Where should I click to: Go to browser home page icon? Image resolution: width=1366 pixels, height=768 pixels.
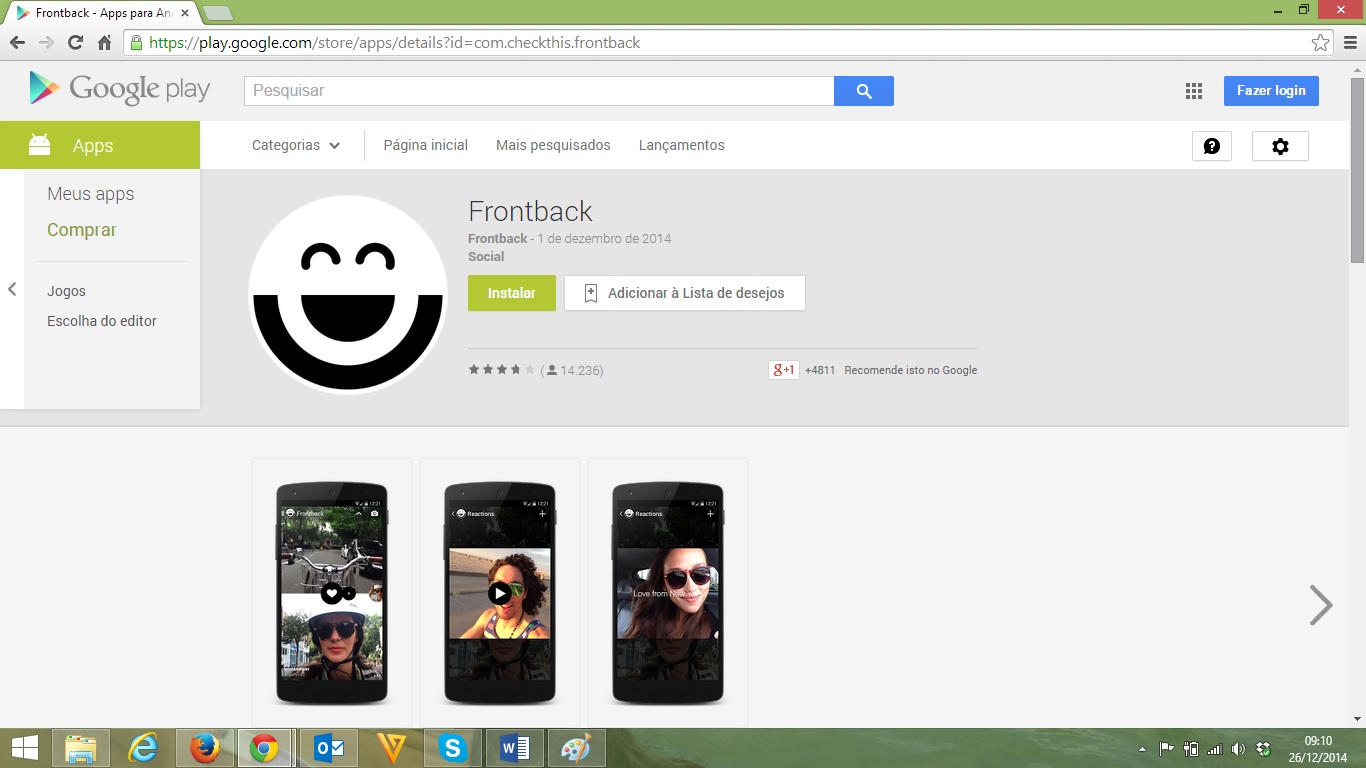point(104,43)
